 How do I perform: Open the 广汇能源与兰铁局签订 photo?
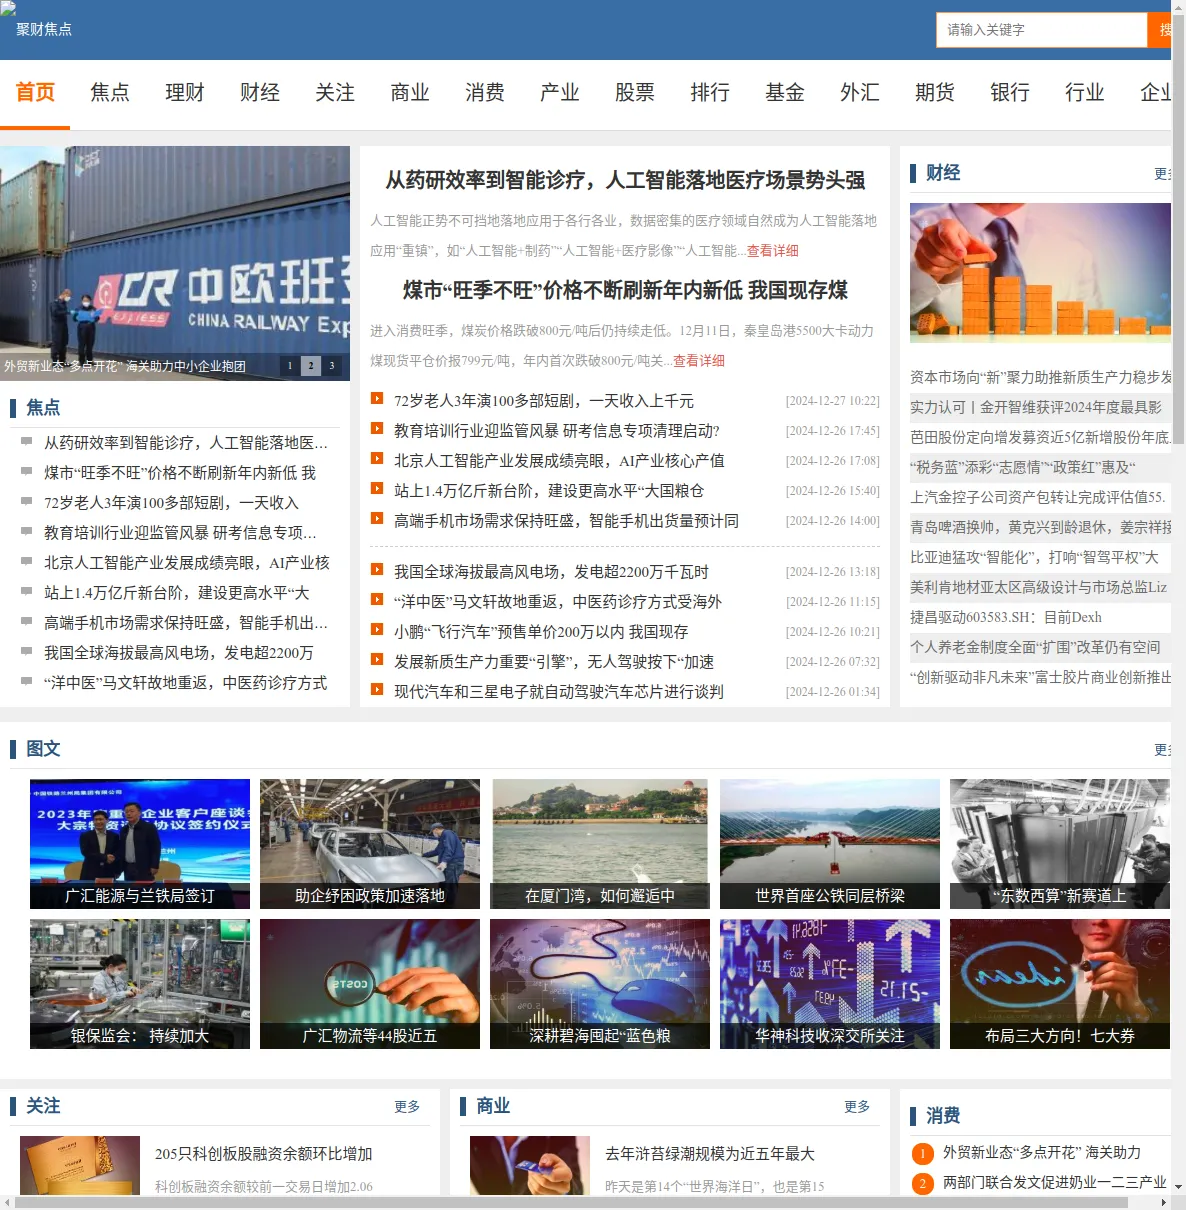(x=140, y=844)
